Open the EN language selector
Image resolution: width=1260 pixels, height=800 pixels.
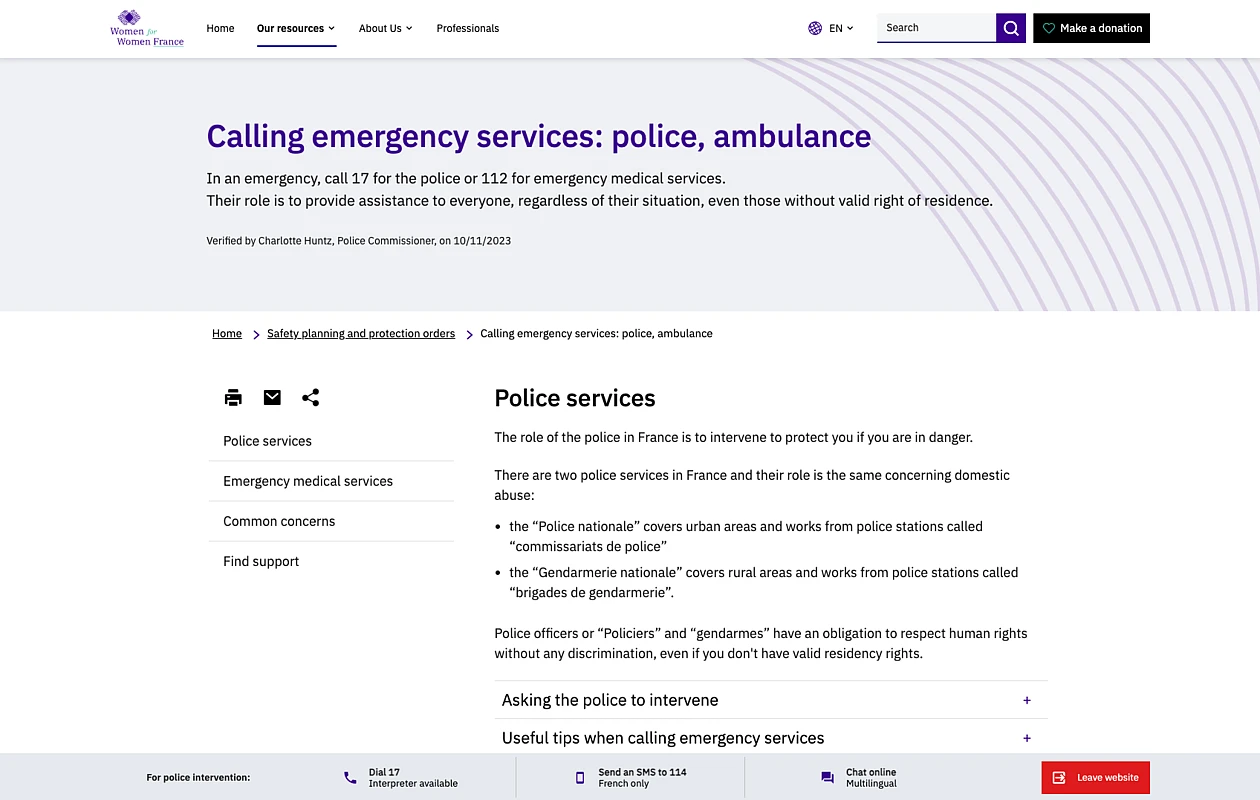tap(841, 28)
